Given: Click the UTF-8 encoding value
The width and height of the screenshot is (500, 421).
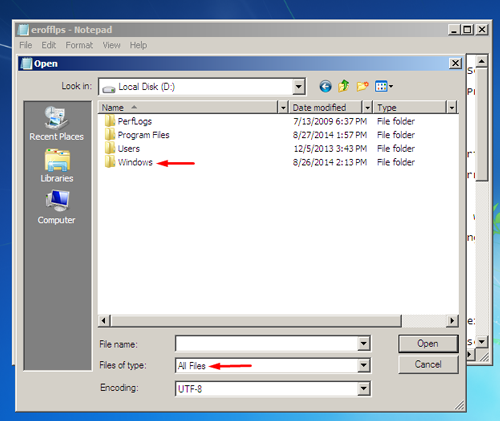Looking at the screenshot, I should coord(190,389).
